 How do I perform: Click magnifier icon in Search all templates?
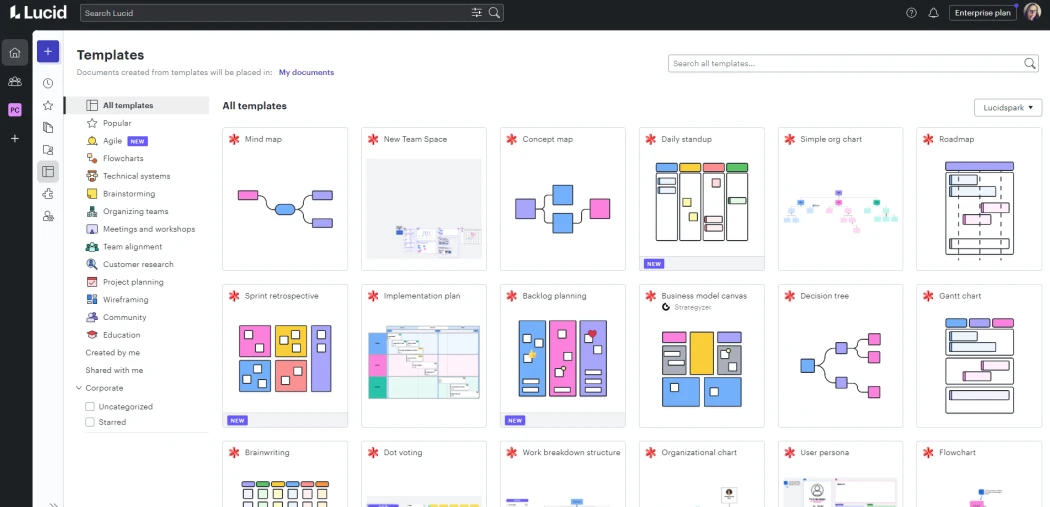1030,64
